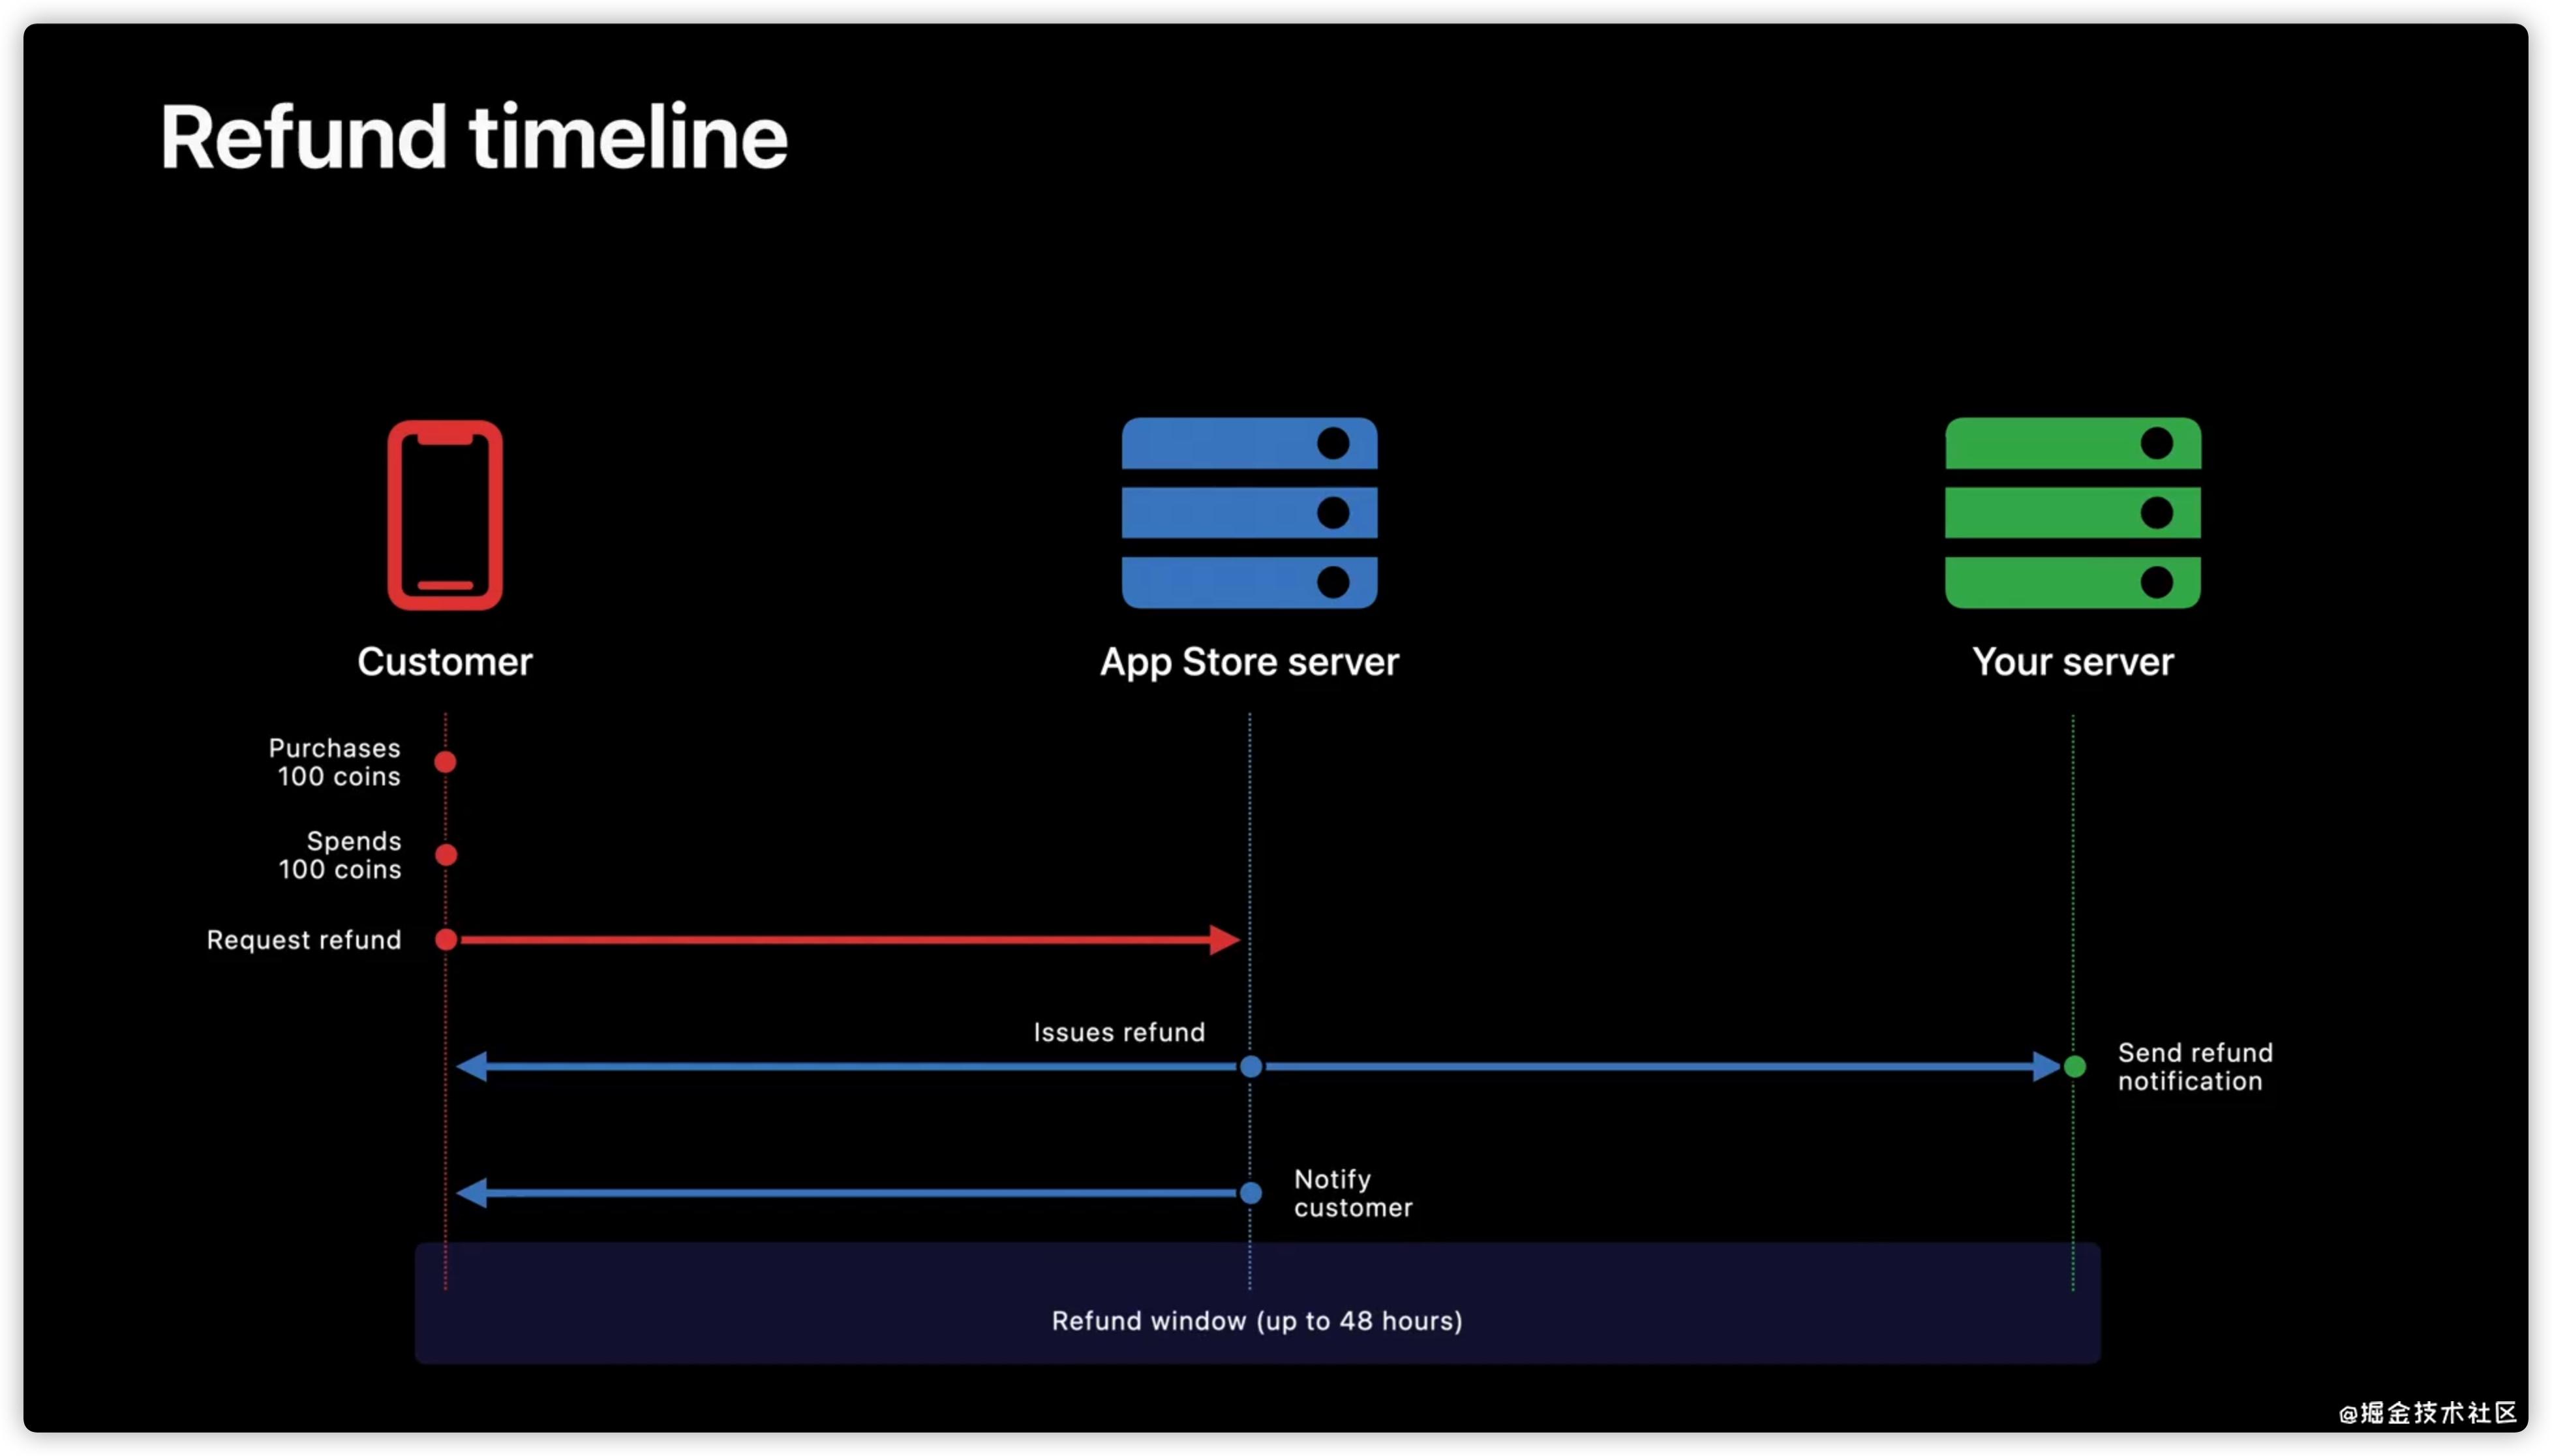Click the blue Issues refund dot
Viewport: 2552px width, 1456px height.
1250,1066
